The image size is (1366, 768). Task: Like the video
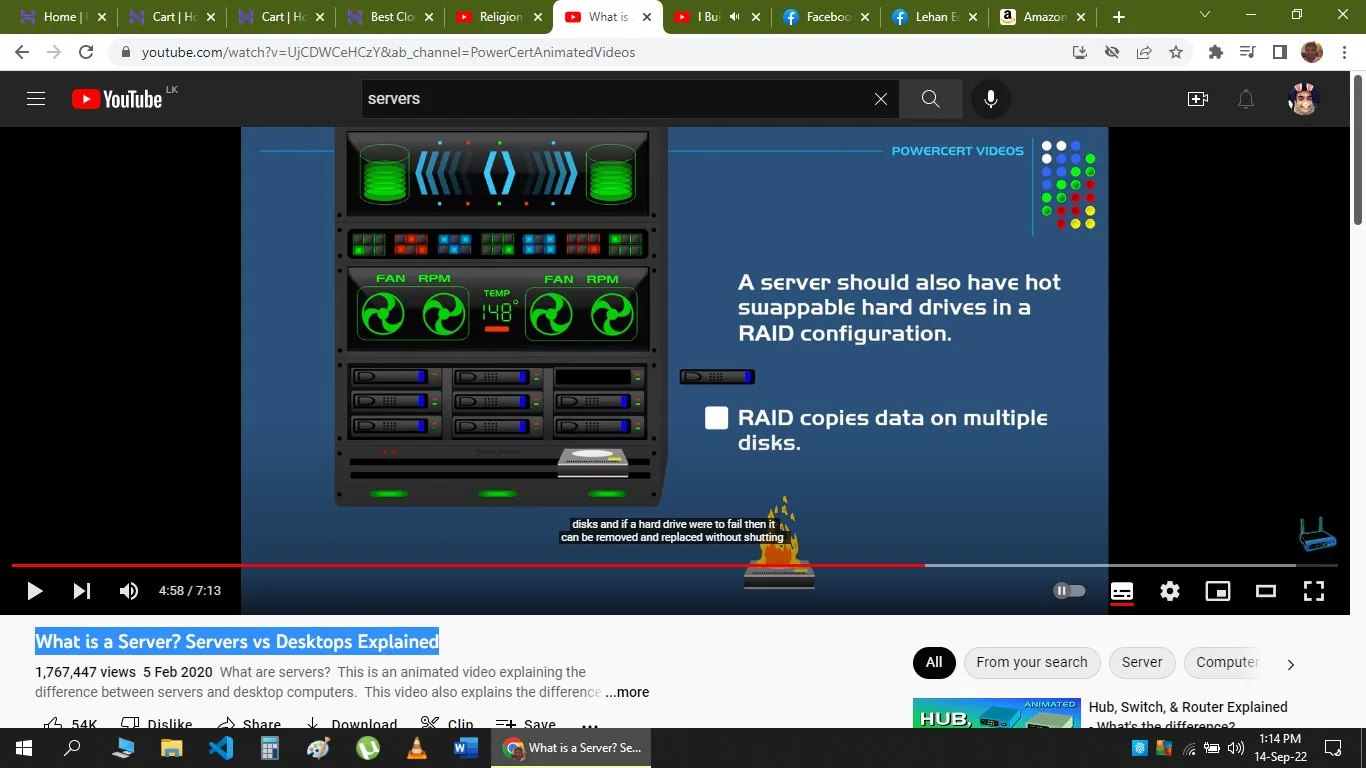coord(60,722)
